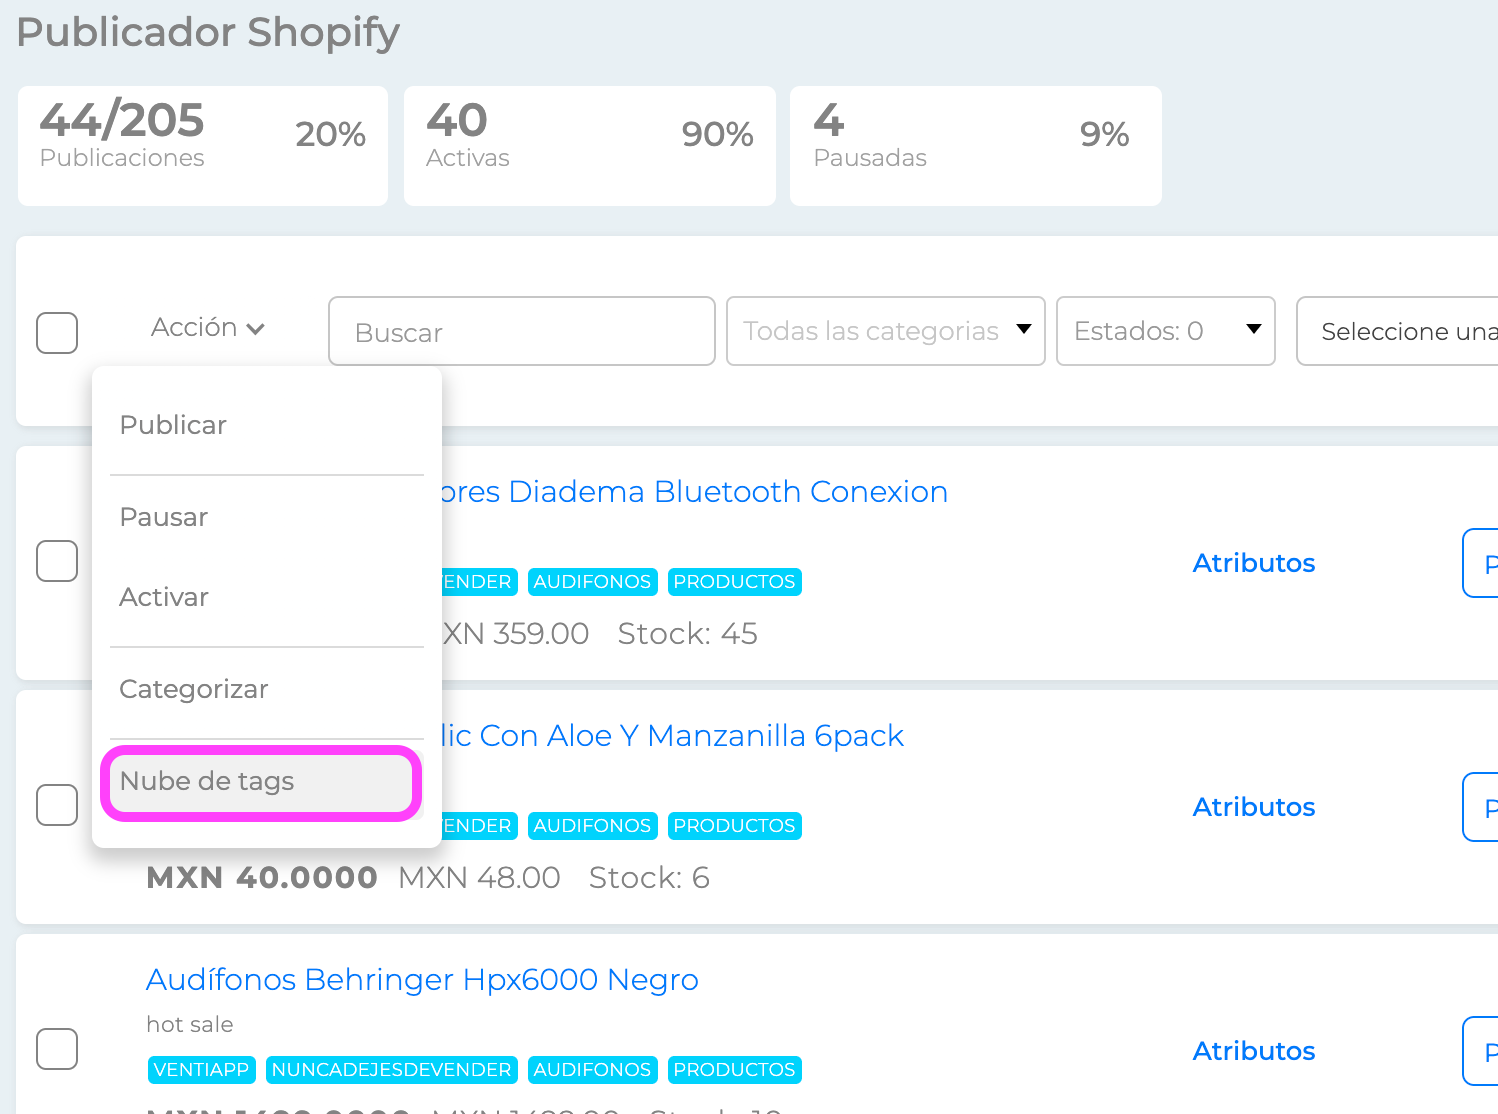Click AUDIFONOS tag on Behringer row
This screenshot has width=1498, height=1114.
click(592, 1070)
